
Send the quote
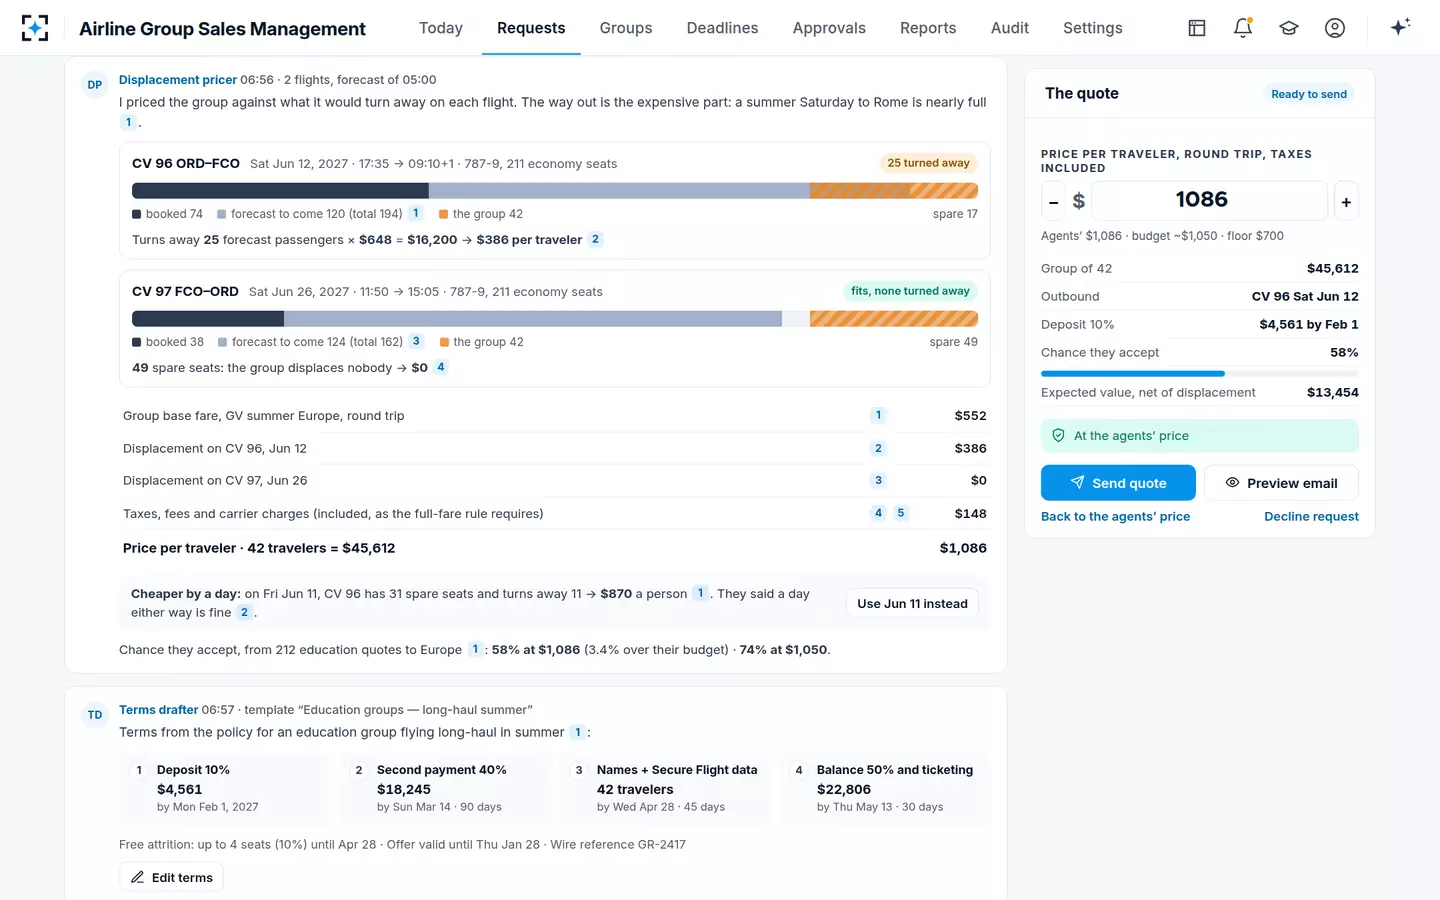pos(1118,483)
